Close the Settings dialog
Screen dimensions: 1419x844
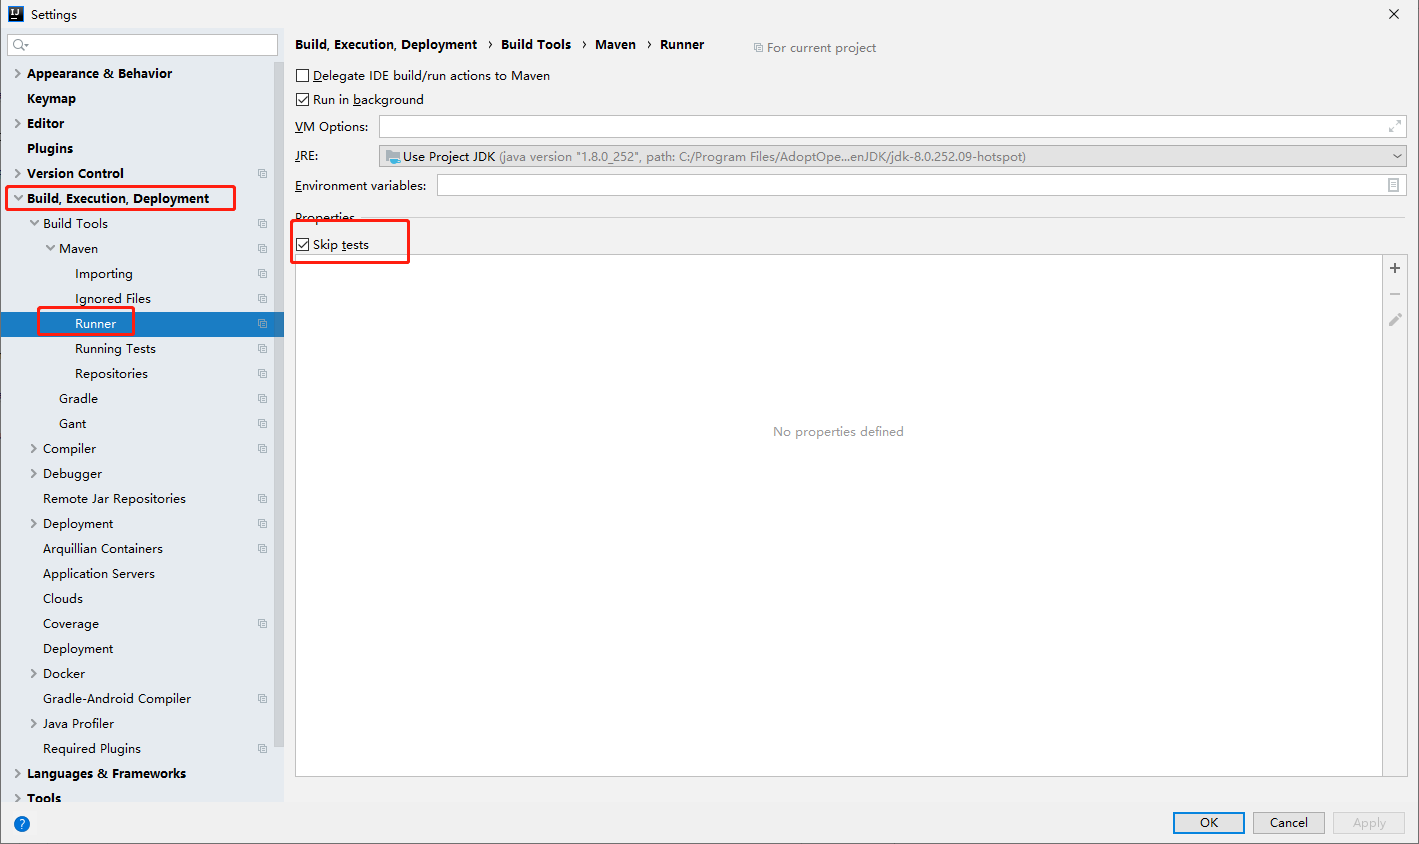click(x=1394, y=14)
